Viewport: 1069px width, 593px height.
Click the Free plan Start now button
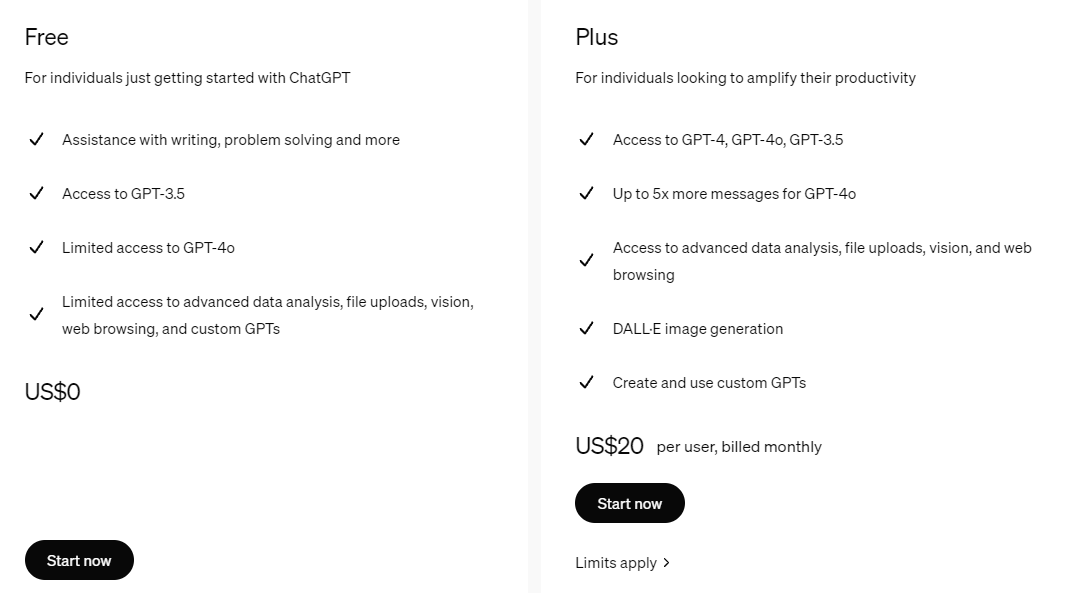(x=79, y=560)
